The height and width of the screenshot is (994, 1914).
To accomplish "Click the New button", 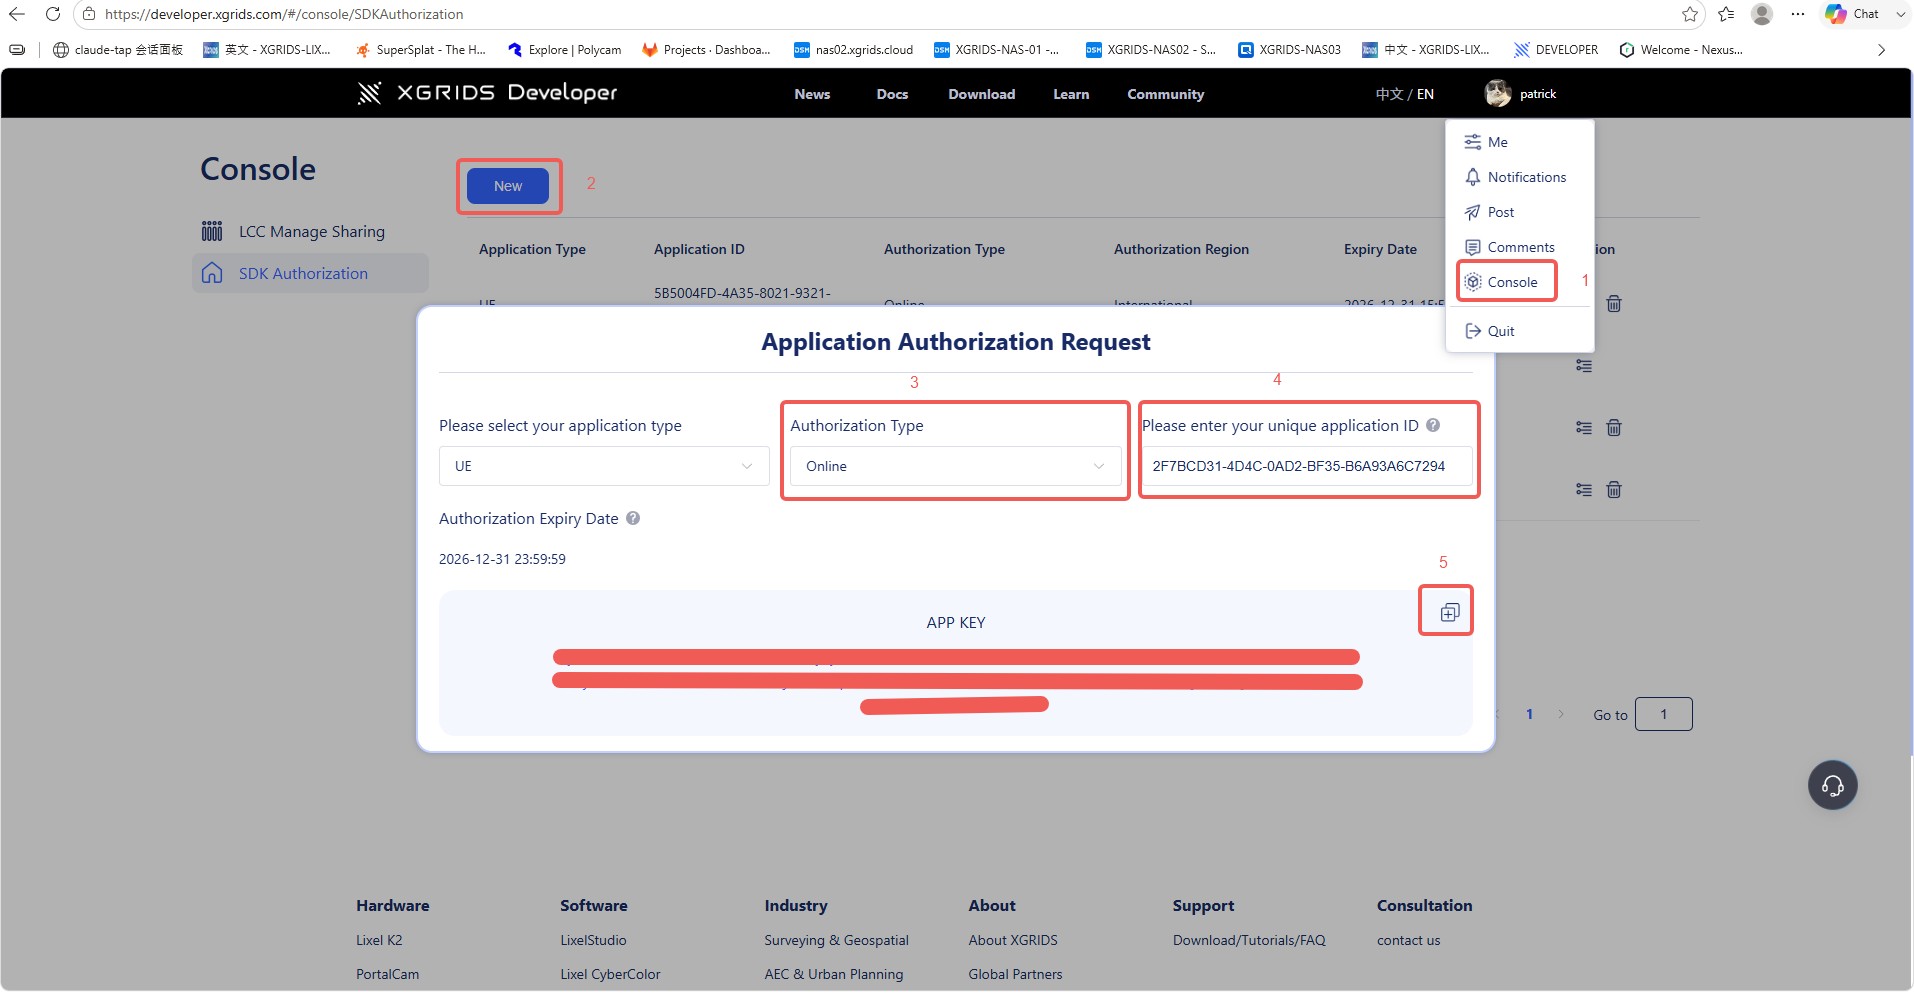I will coord(508,186).
